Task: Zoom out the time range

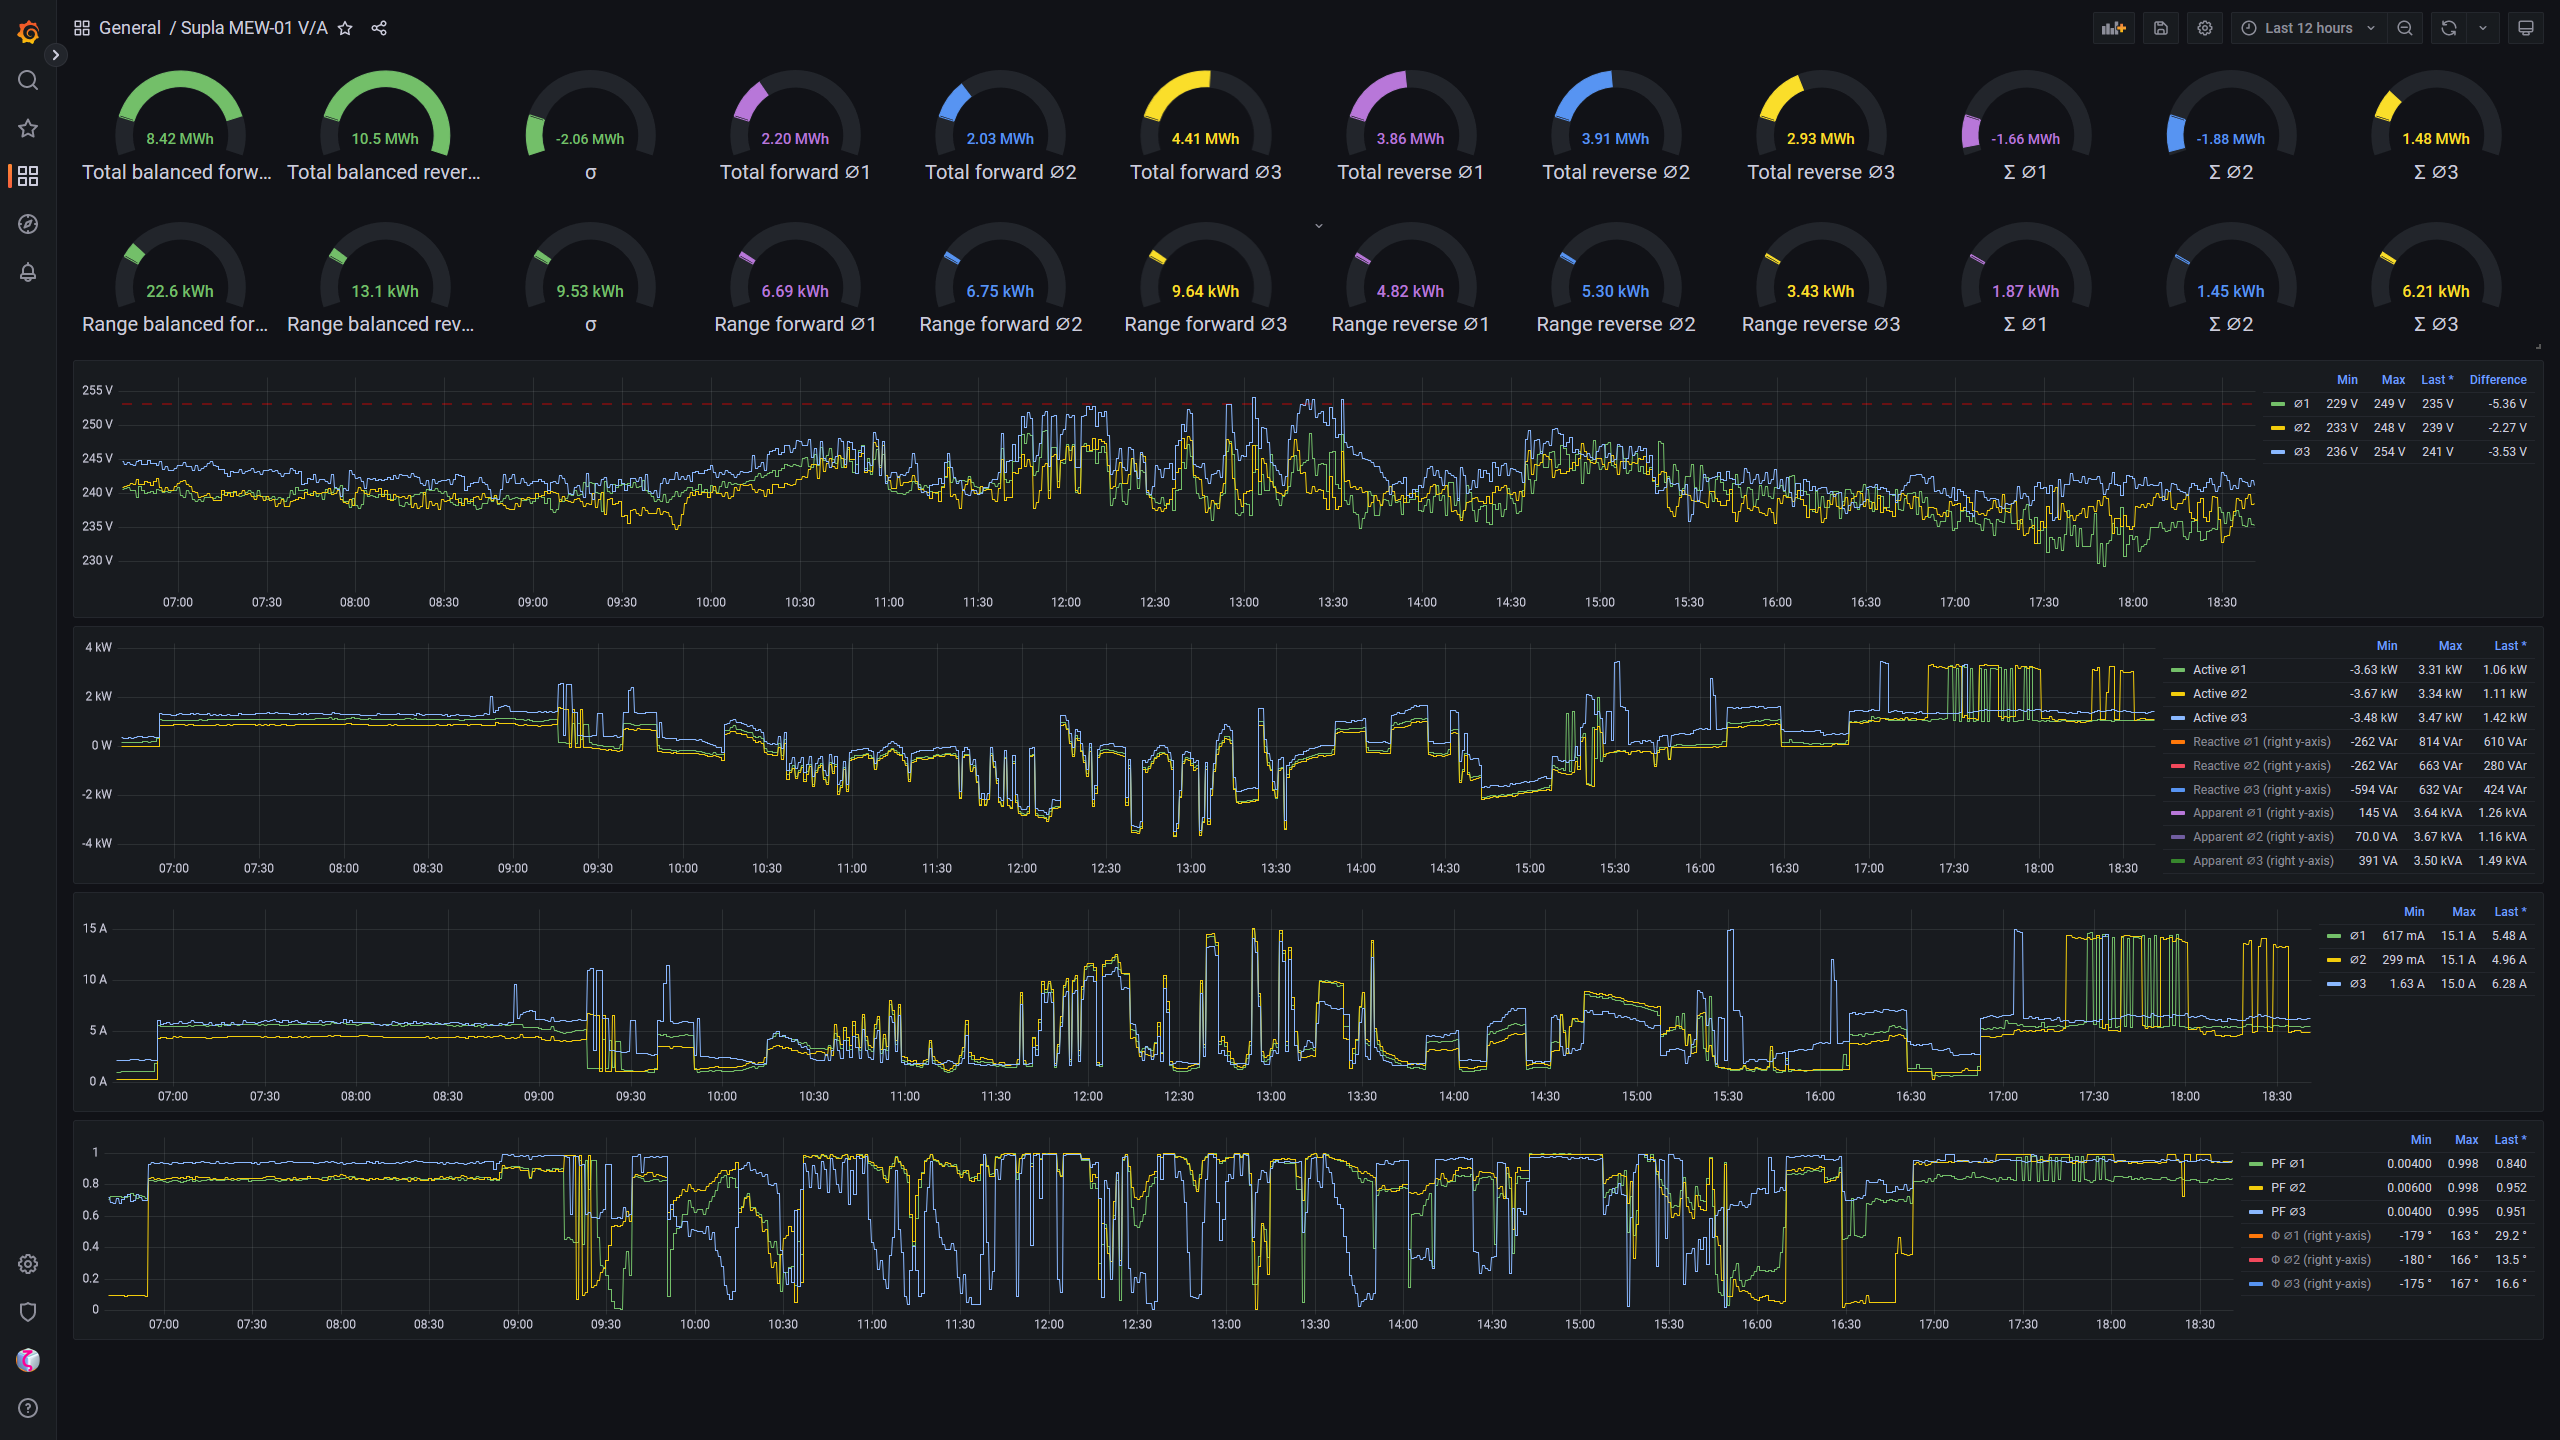Action: pos(2405,28)
